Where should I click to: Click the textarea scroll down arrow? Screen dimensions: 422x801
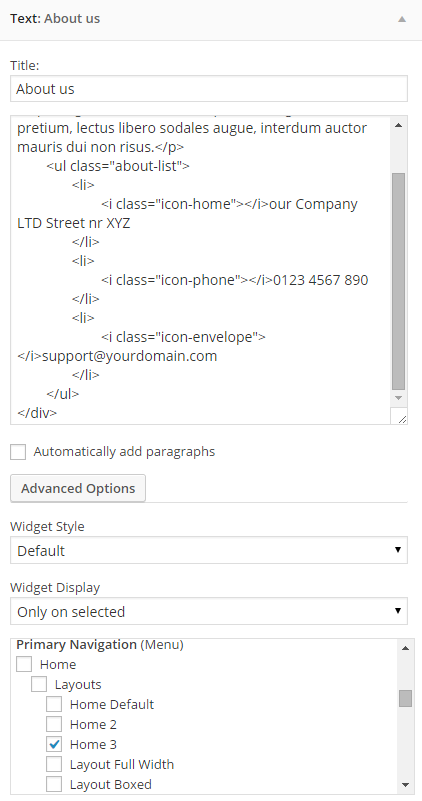point(399,397)
